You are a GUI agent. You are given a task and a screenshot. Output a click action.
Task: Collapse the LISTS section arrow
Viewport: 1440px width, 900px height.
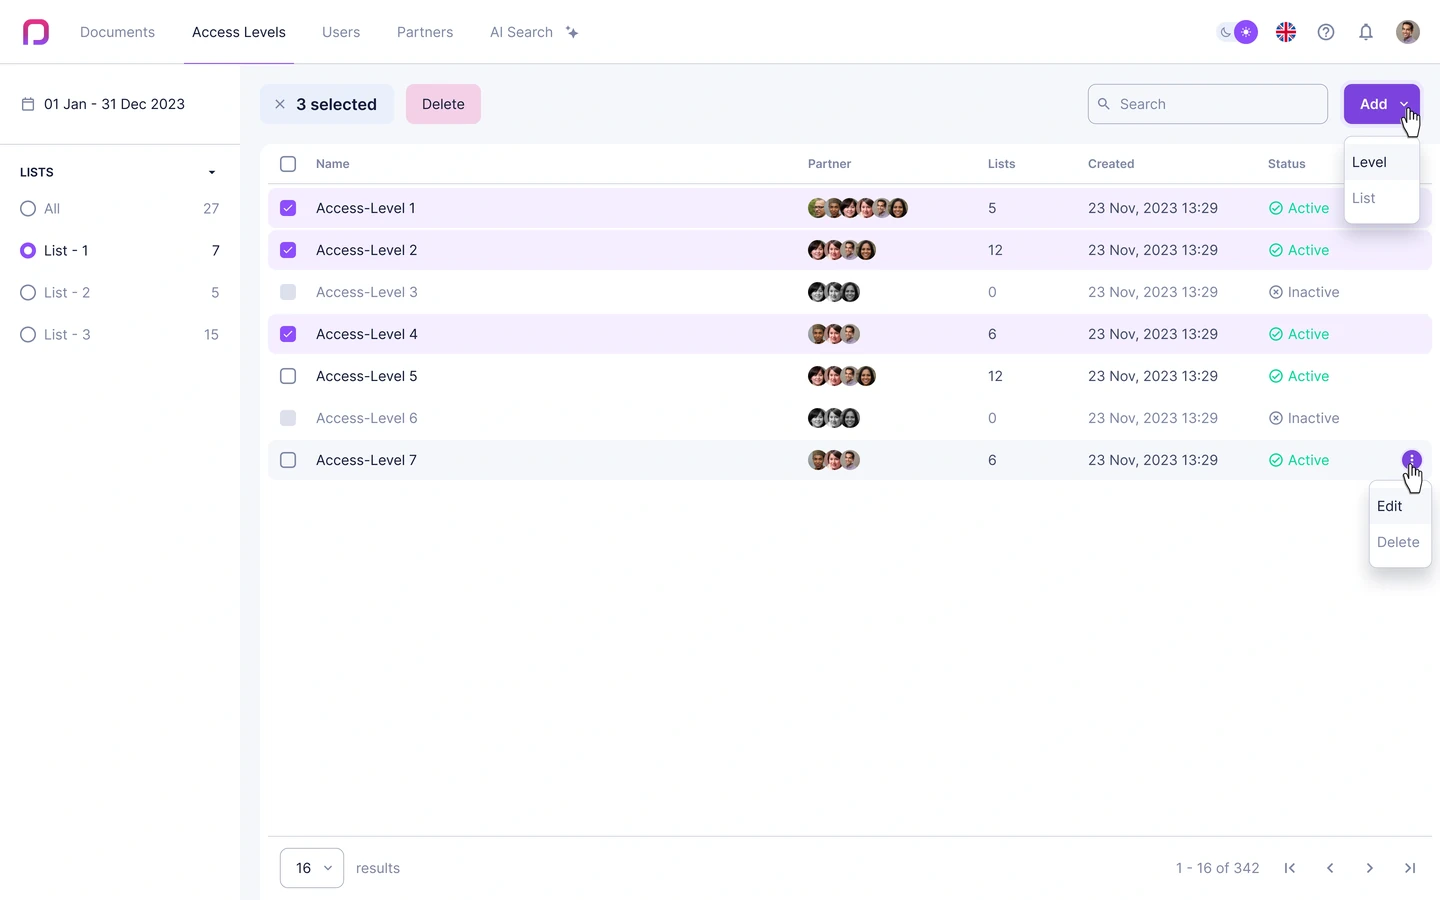click(x=212, y=172)
